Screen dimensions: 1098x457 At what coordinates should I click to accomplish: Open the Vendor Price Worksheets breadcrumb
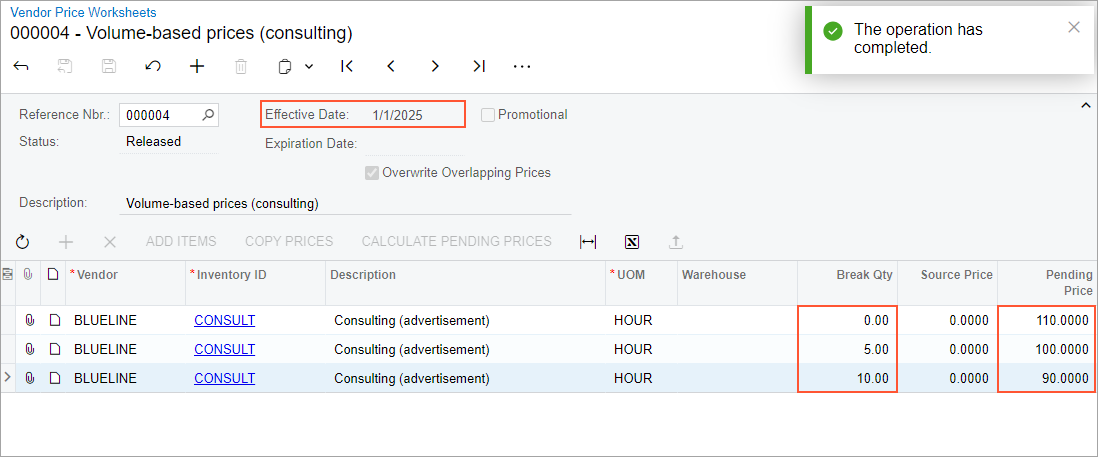point(83,13)
